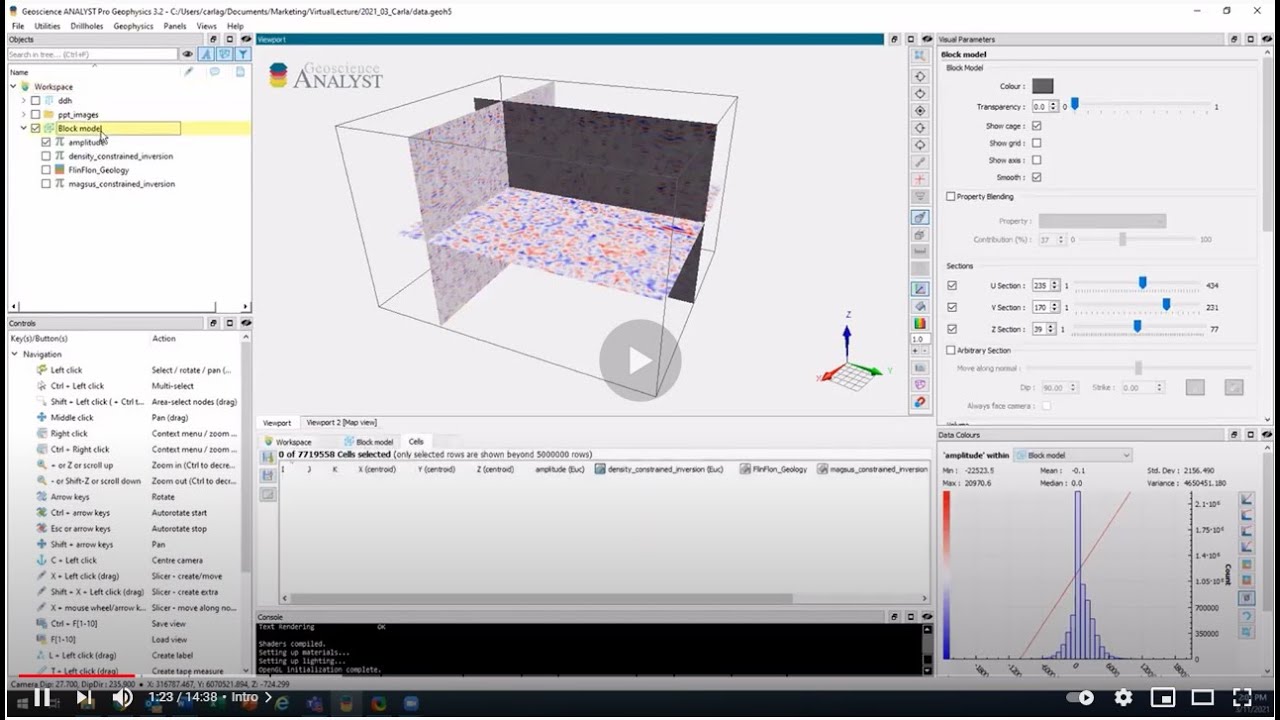Click the colour legend icon in viewport toolbar
Screen dimensions: 1280x720
pyautogui.click(x=920, y=323)
